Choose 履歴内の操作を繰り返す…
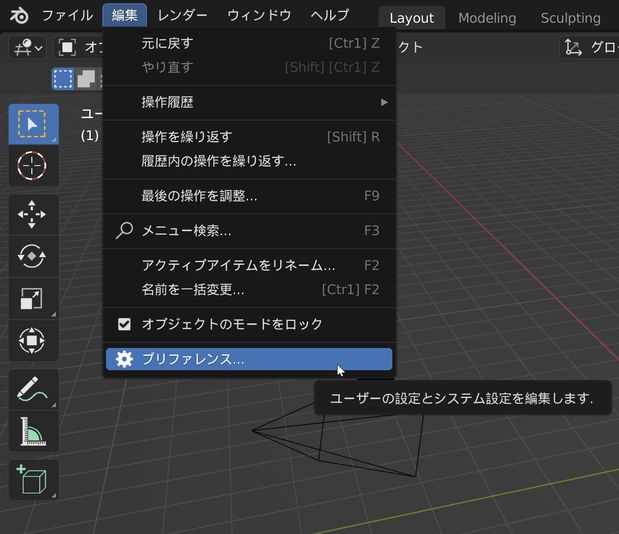Image resolution: width=619 pixels, height=534 pixels. (249, 161)
